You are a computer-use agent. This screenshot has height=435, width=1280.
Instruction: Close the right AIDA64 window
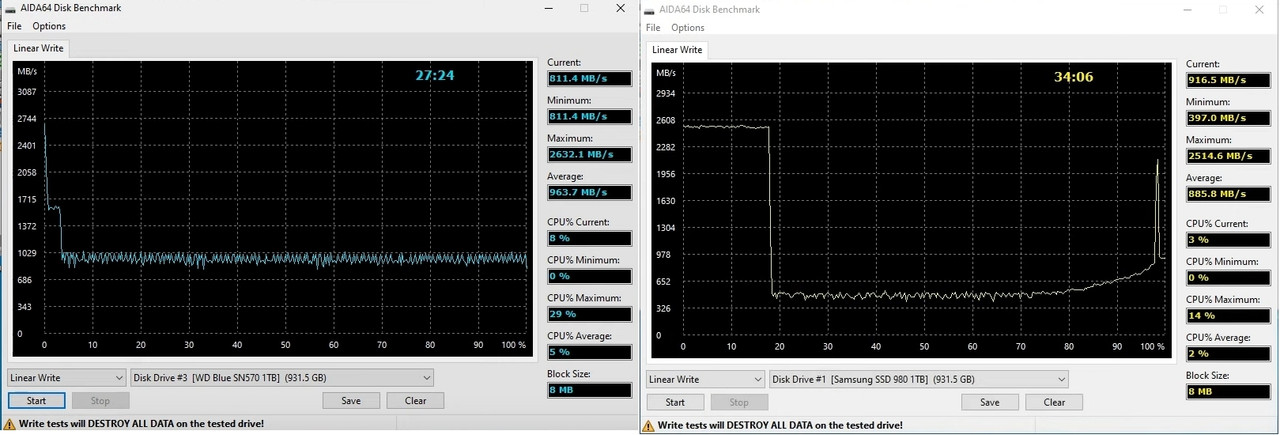pyautogui.click(x=1259, y=10)
